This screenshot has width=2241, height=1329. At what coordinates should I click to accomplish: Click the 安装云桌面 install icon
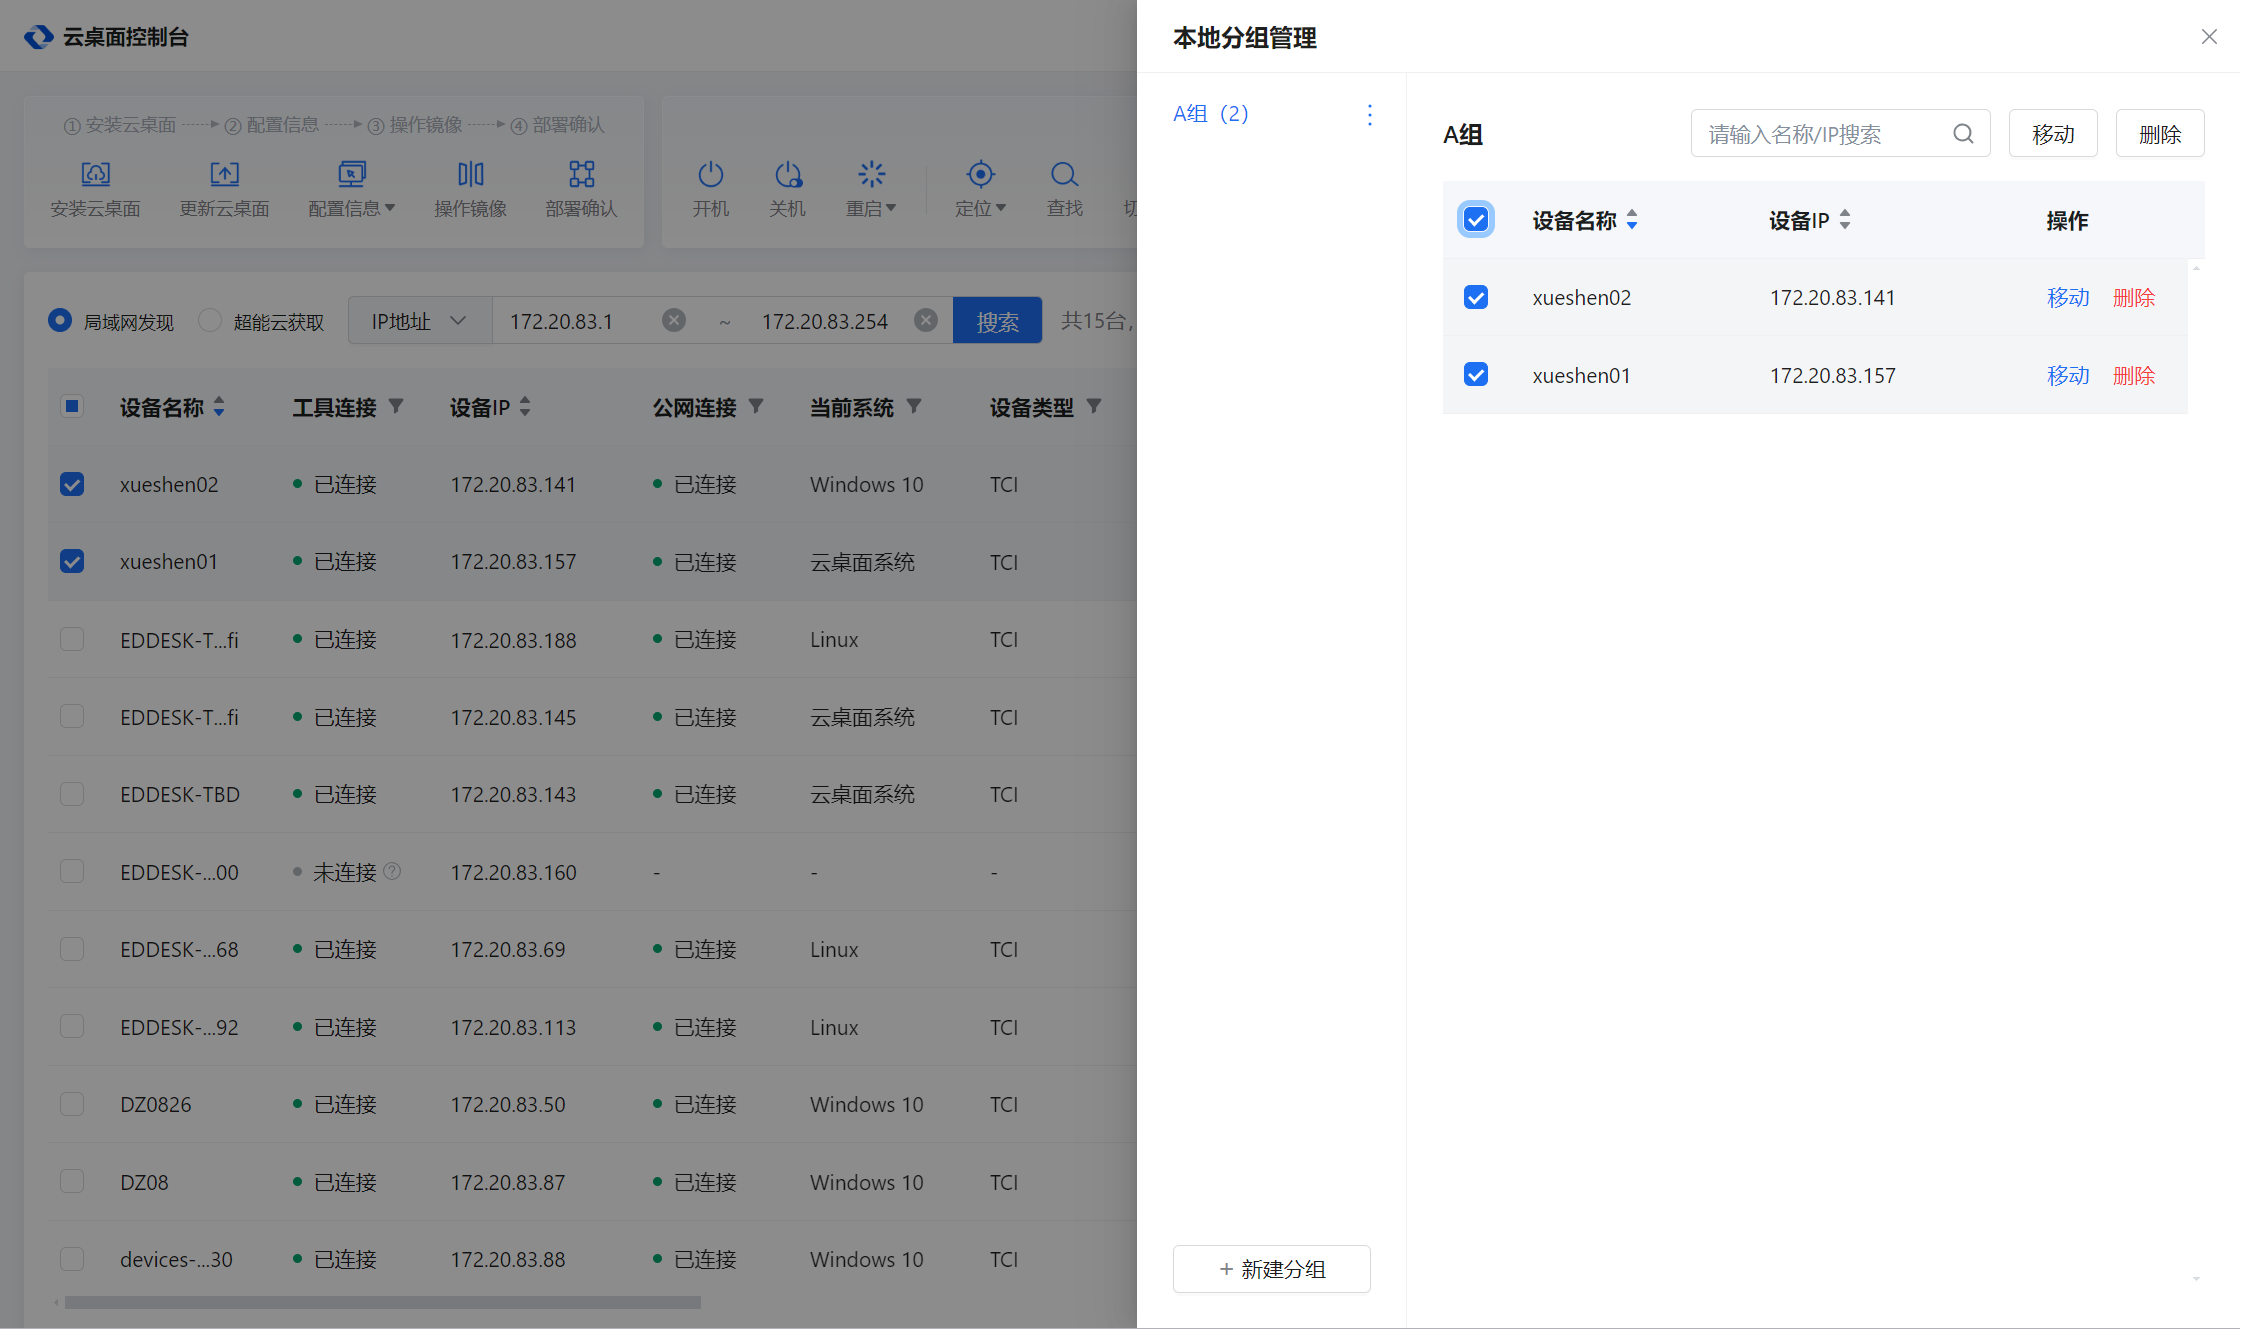click(x=95, y=175)
